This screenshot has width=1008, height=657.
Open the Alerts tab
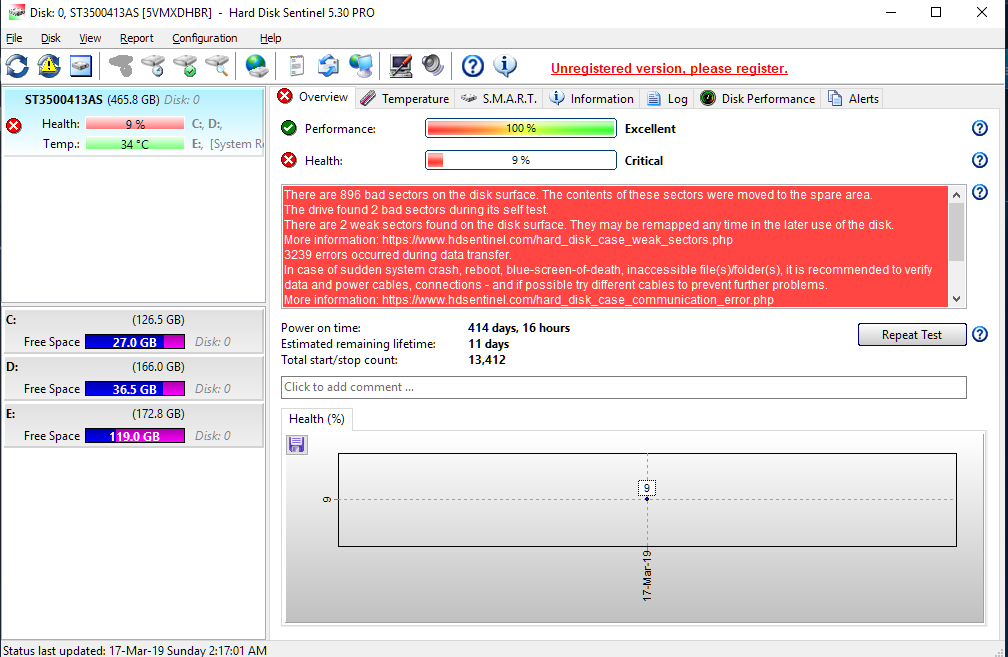(x=853, y=98)
